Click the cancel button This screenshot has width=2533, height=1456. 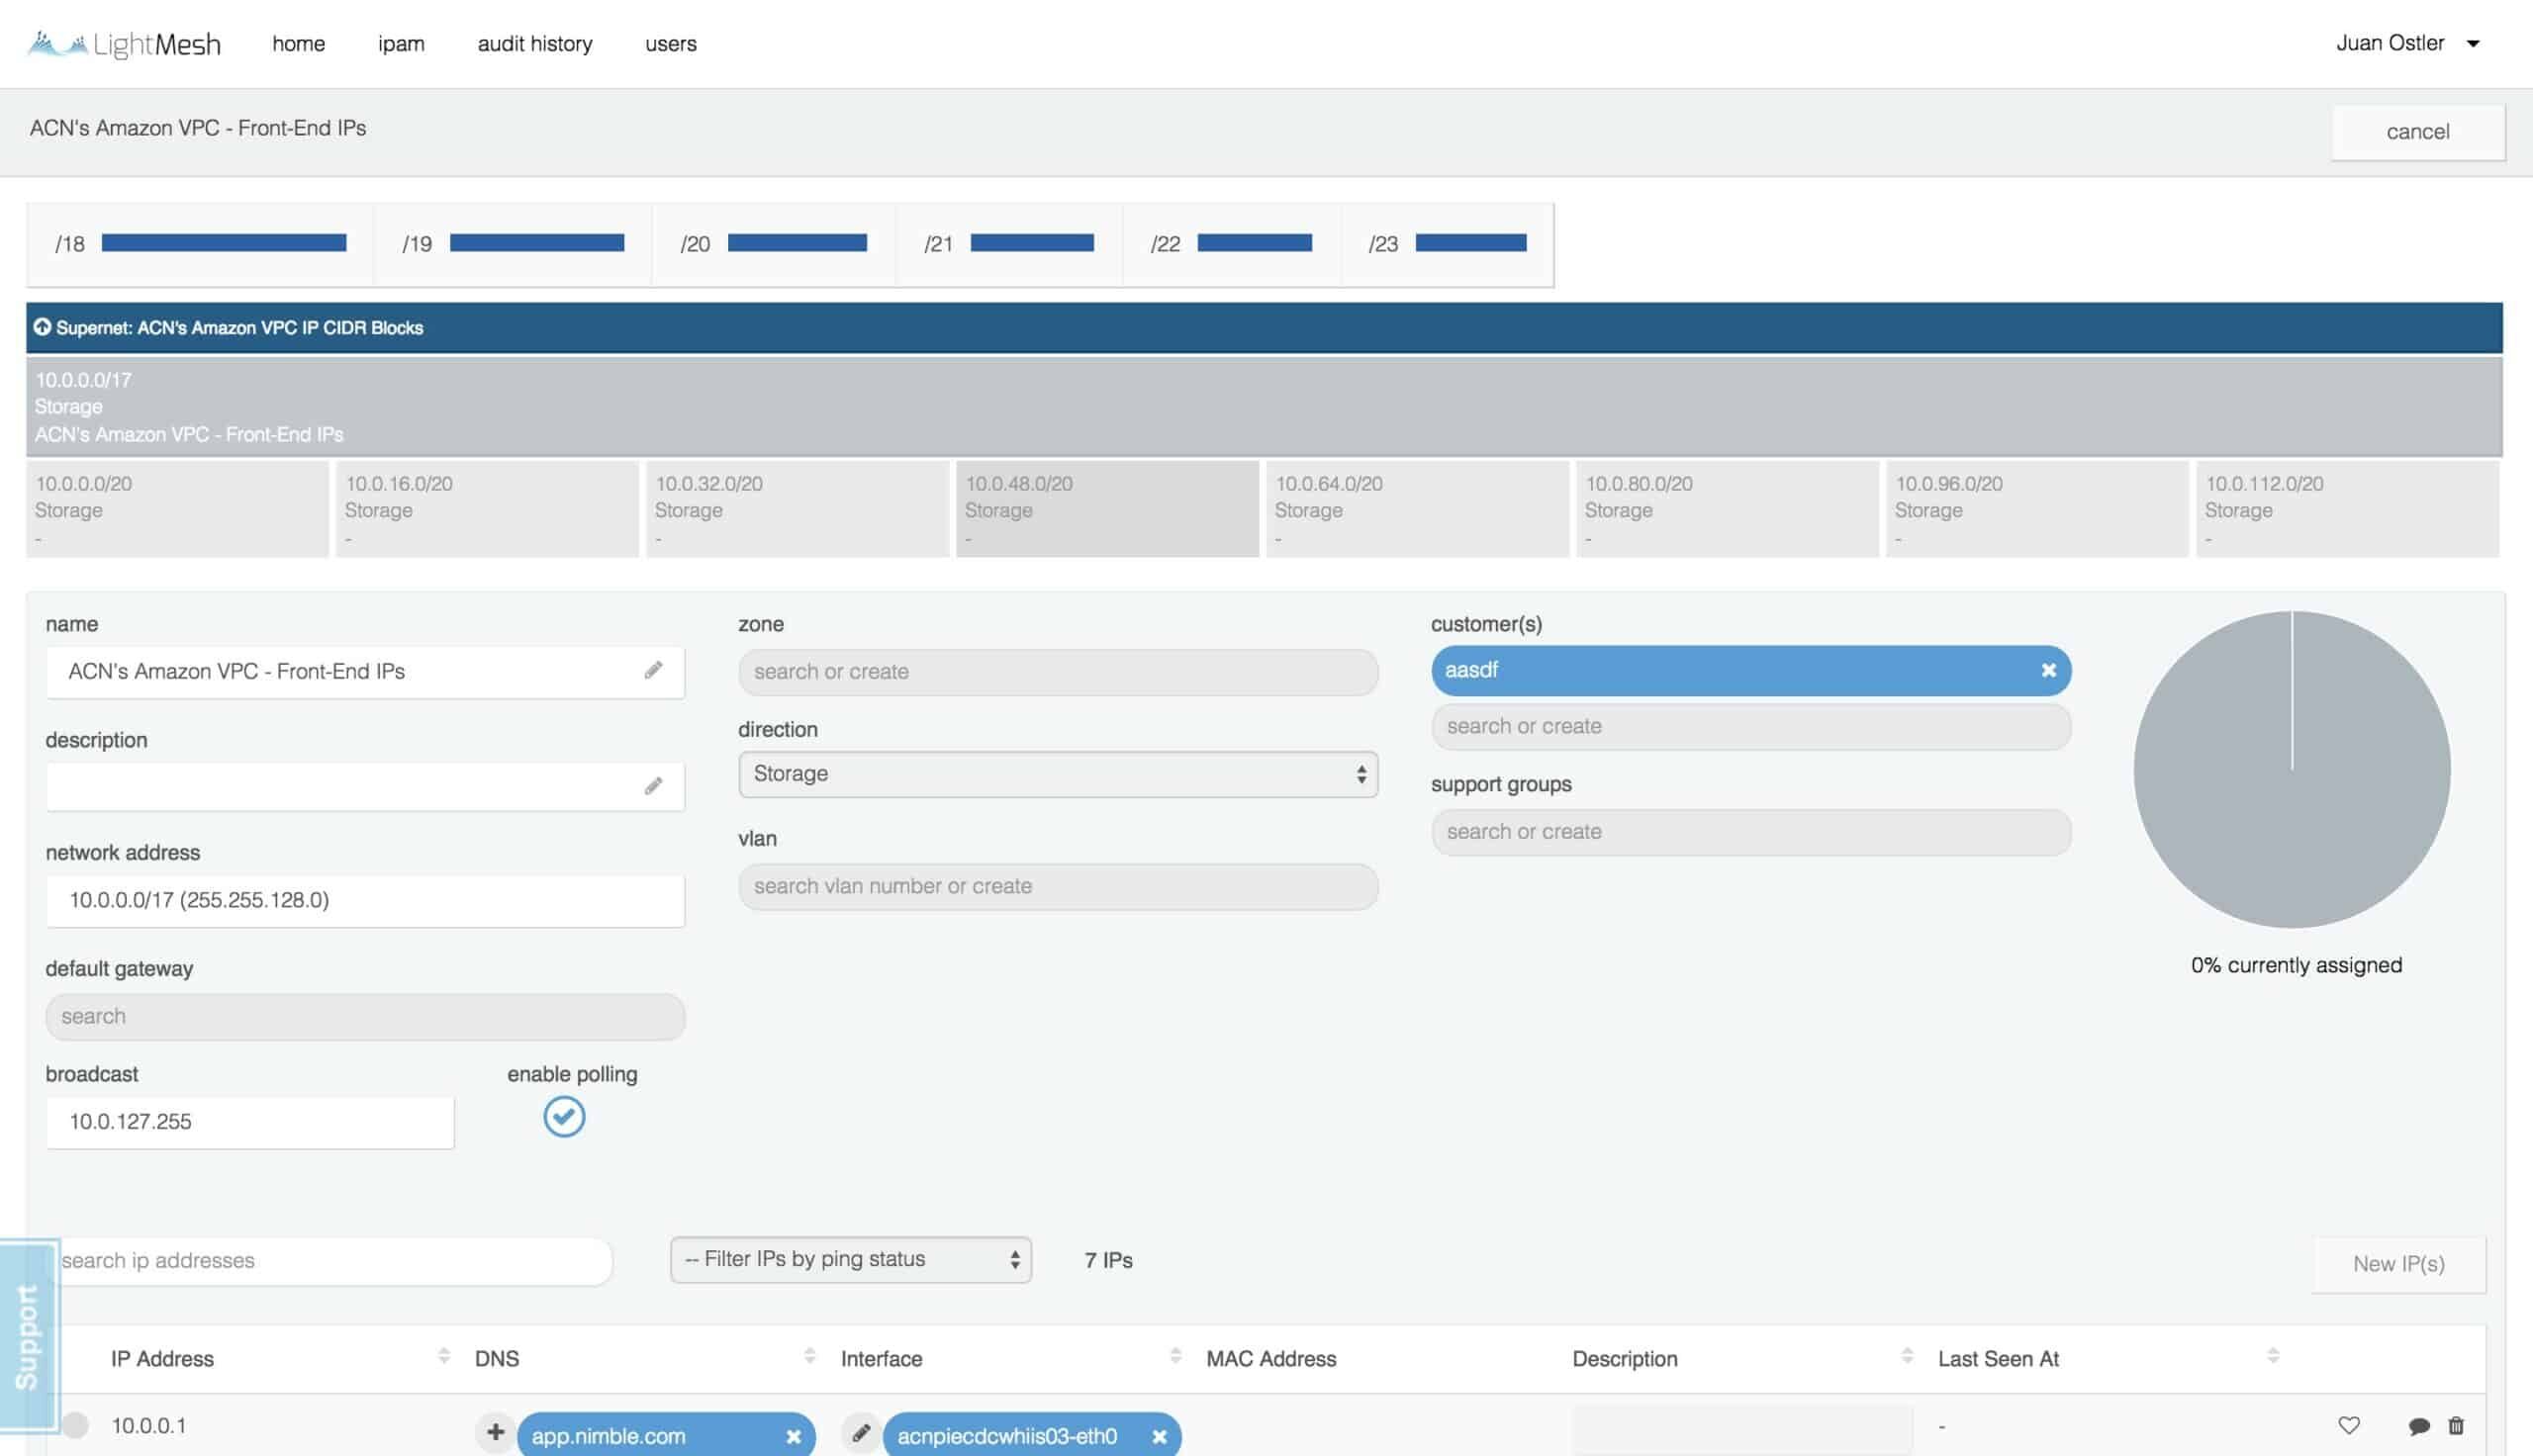click(x=2418, y=132)
